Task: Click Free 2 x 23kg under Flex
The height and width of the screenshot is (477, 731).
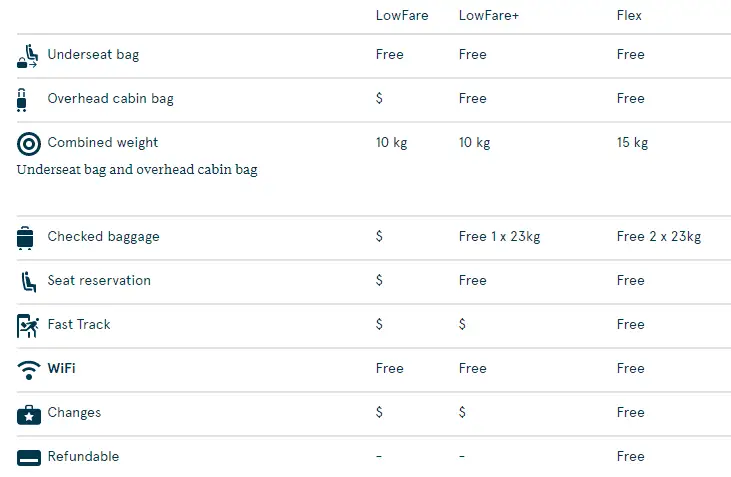Action: tap(658, 236)
